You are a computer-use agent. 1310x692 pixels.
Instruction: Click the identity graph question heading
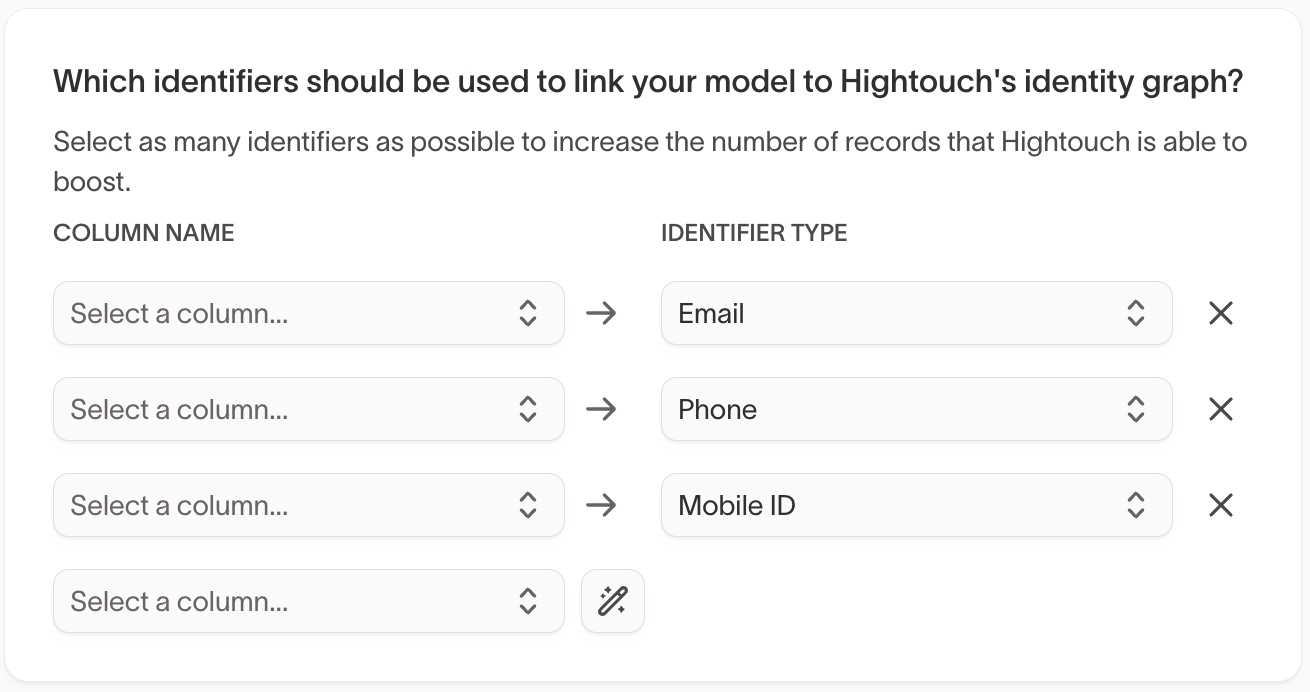648,82
